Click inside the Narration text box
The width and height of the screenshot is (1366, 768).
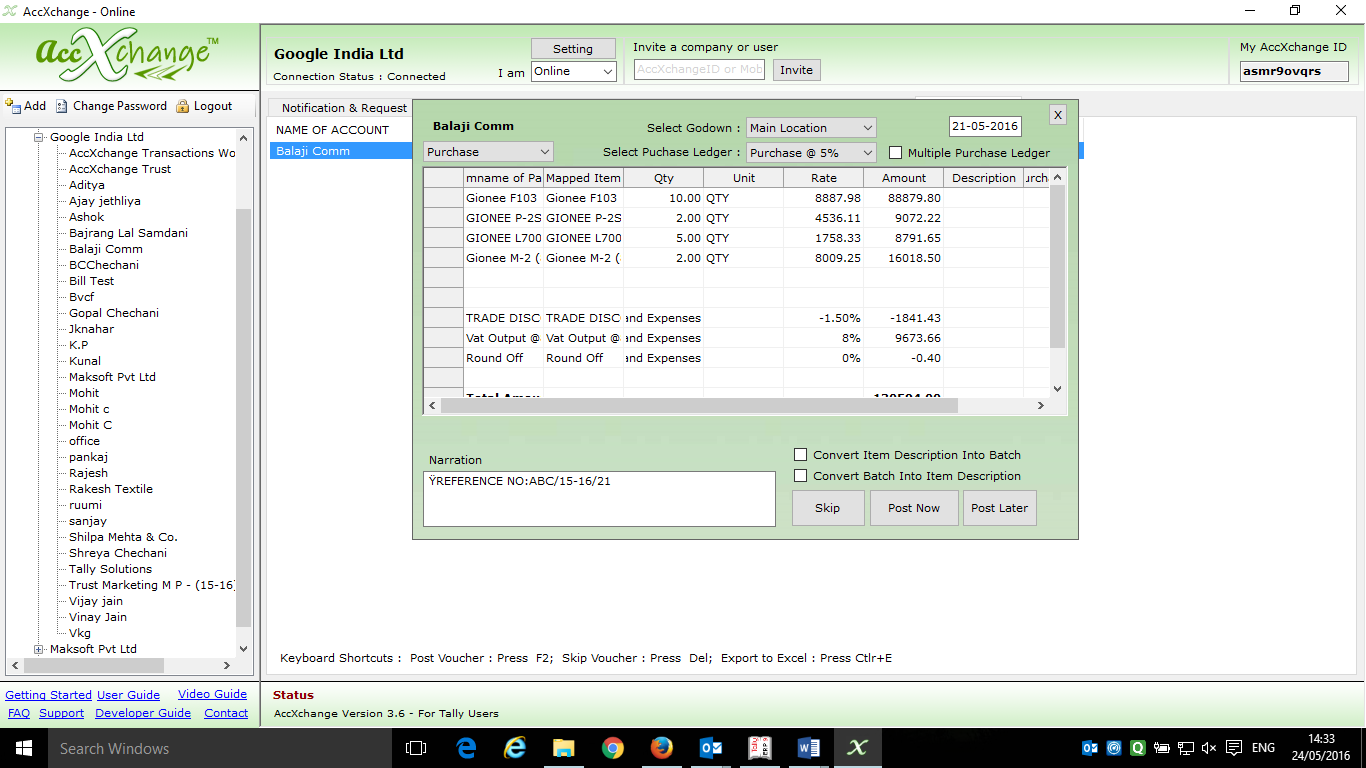(x=599, y=499)
